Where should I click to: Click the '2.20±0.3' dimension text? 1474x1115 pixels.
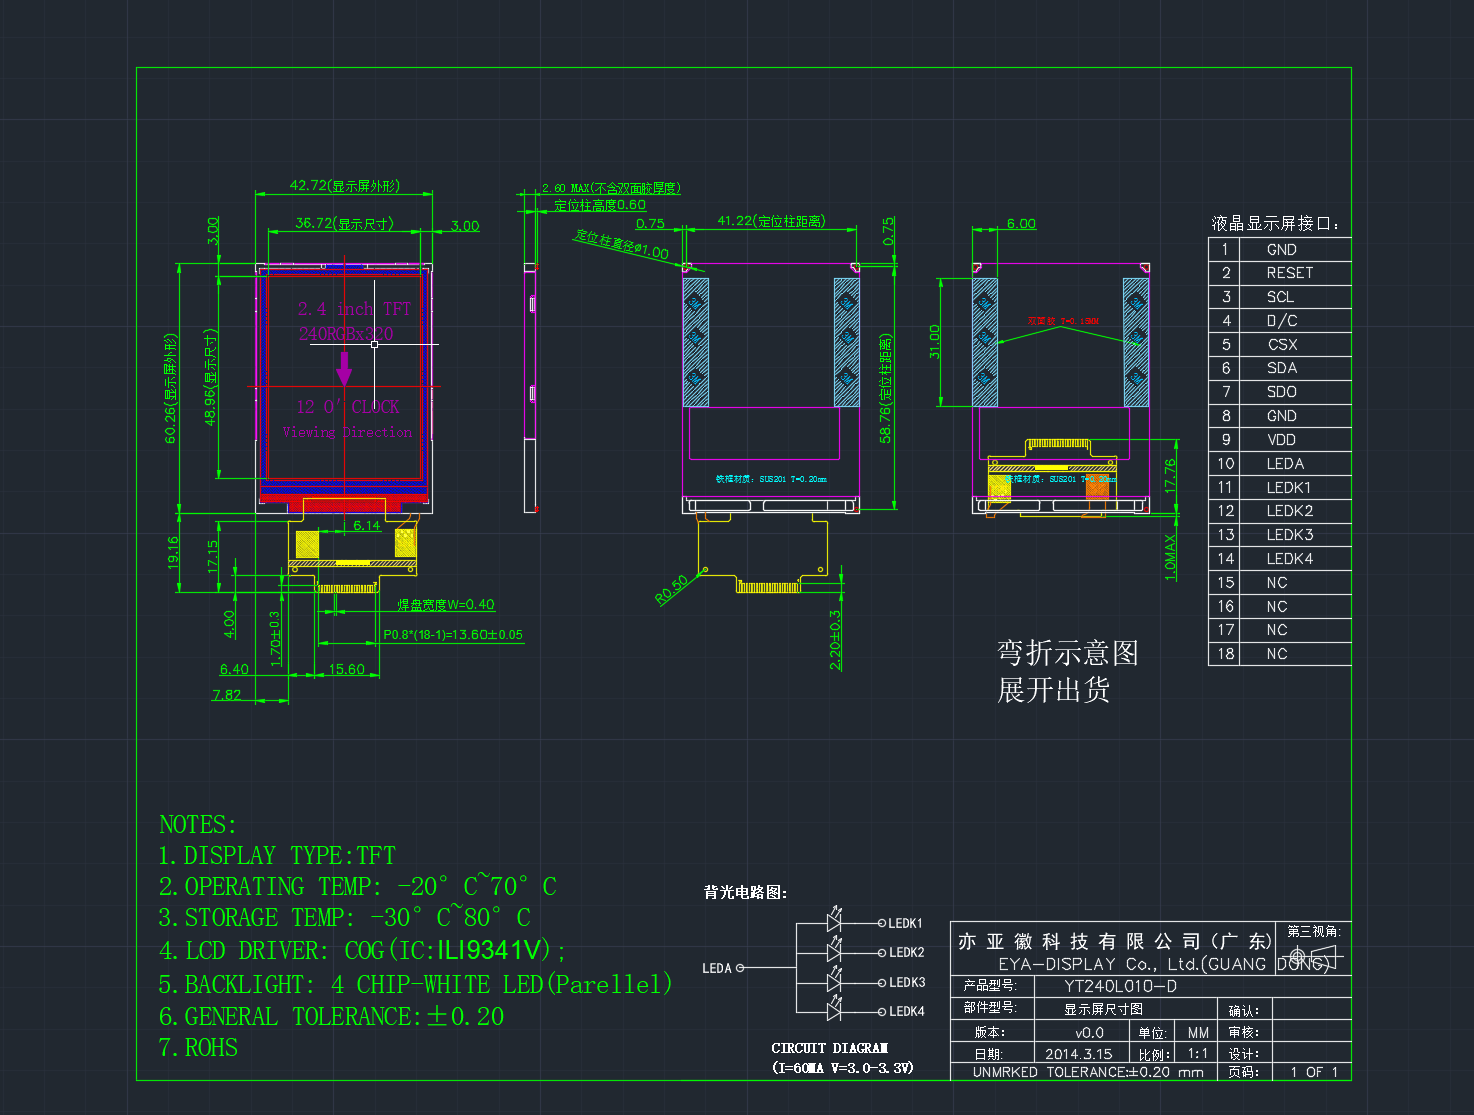(x=835, y=639)
